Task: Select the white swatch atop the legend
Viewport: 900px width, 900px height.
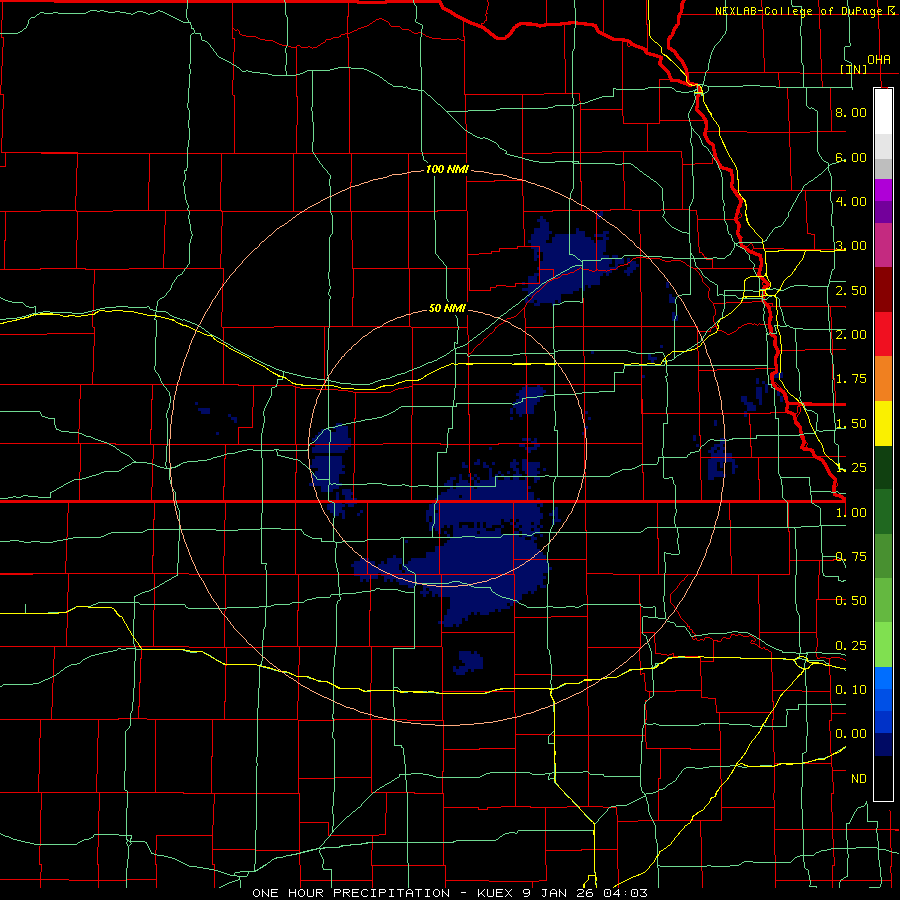Action: click(883, 112)
